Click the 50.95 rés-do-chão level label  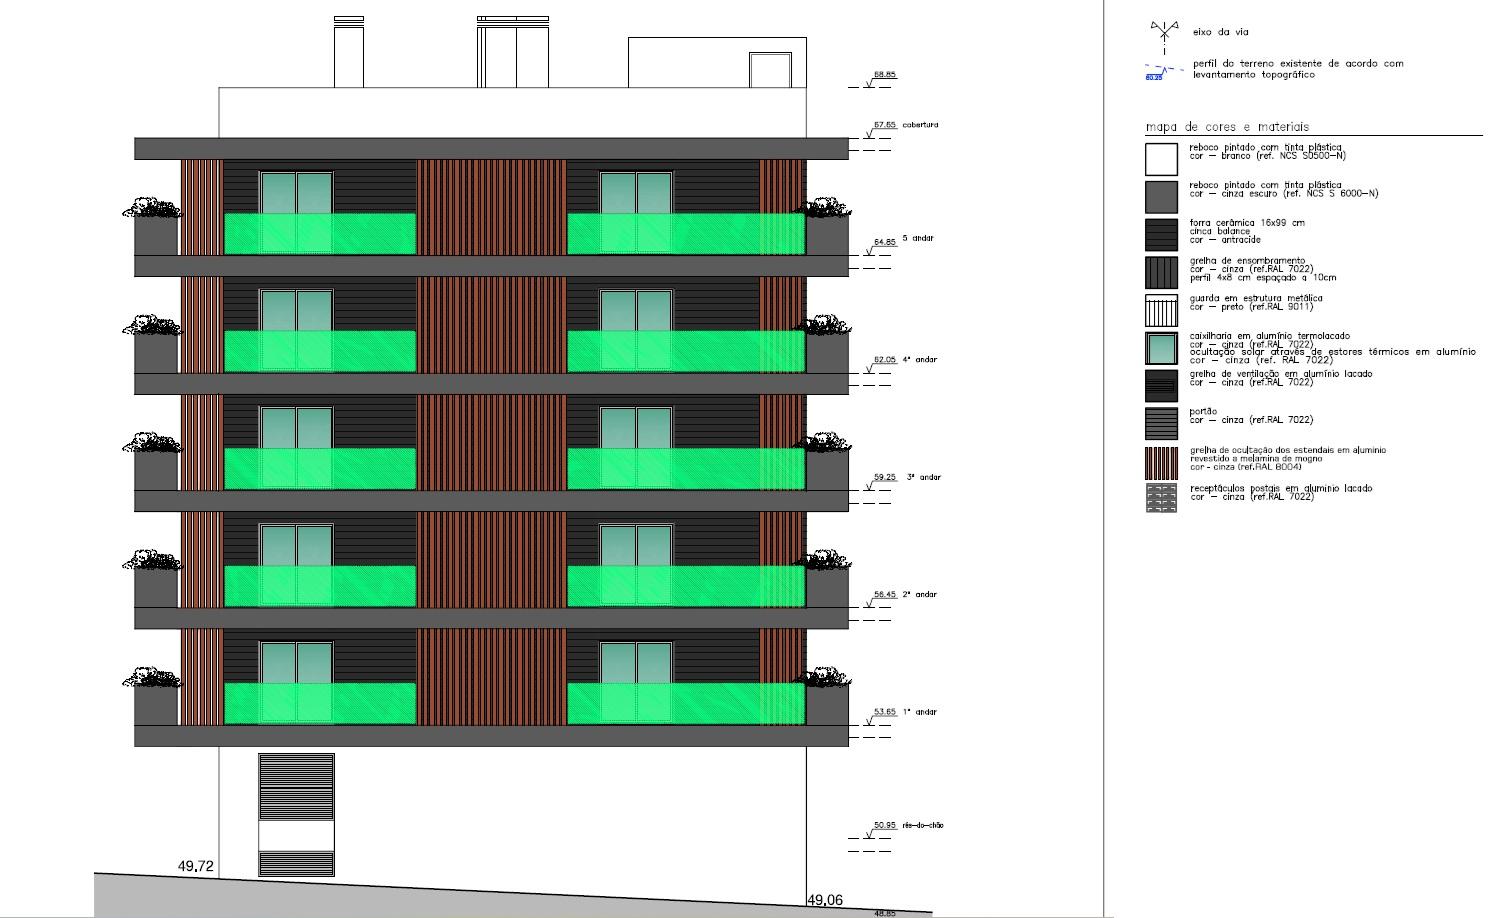[x=908, y=825]
